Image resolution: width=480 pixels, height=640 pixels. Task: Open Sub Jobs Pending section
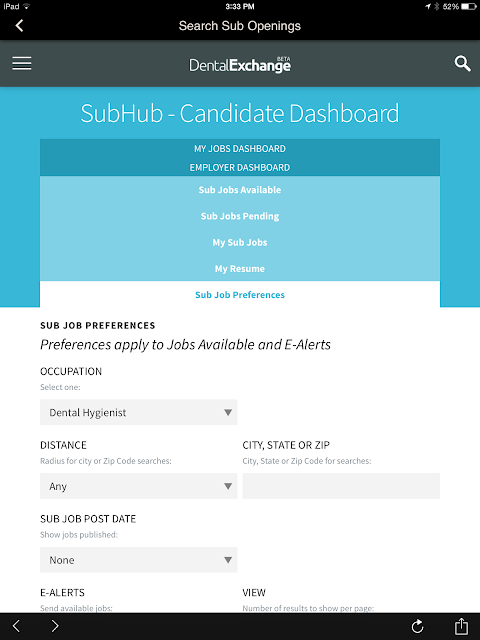240,216
